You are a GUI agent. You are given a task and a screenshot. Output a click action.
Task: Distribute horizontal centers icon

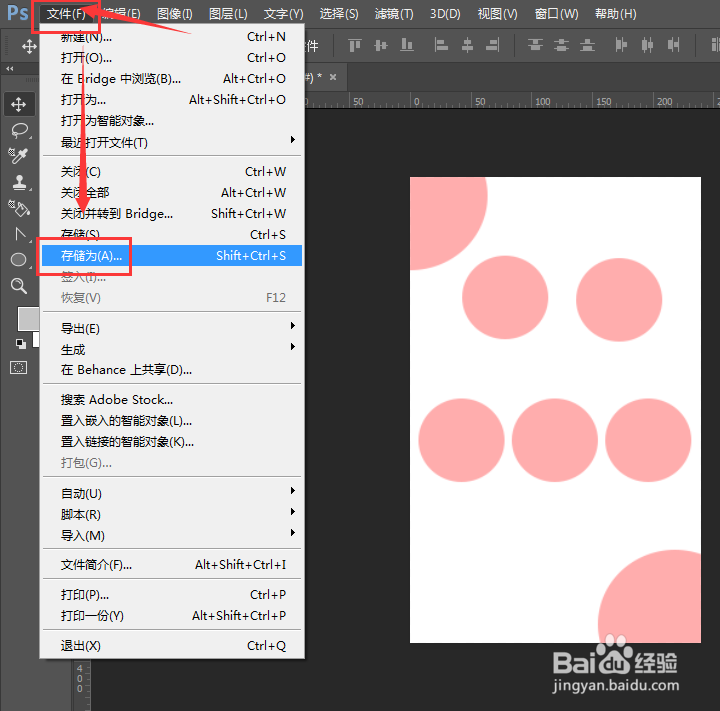point(647,45)
